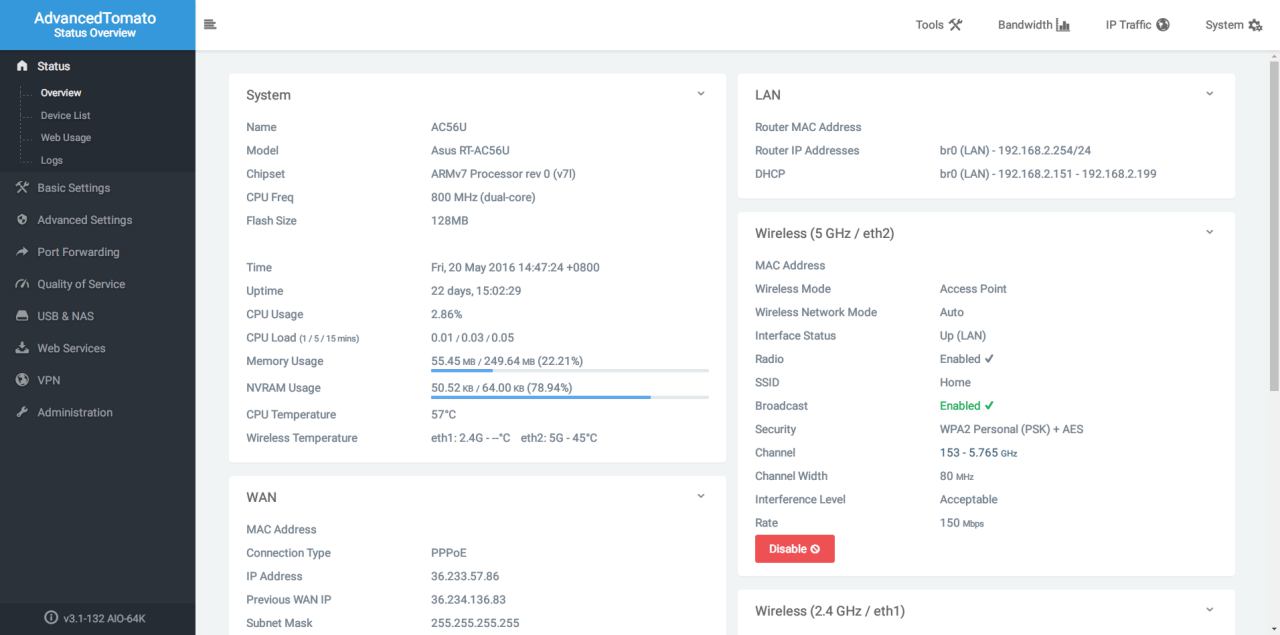Open the Web Usage page
Image resolution: width=1280 pixels, height=635 pixels.
click(x=65, y=137)
